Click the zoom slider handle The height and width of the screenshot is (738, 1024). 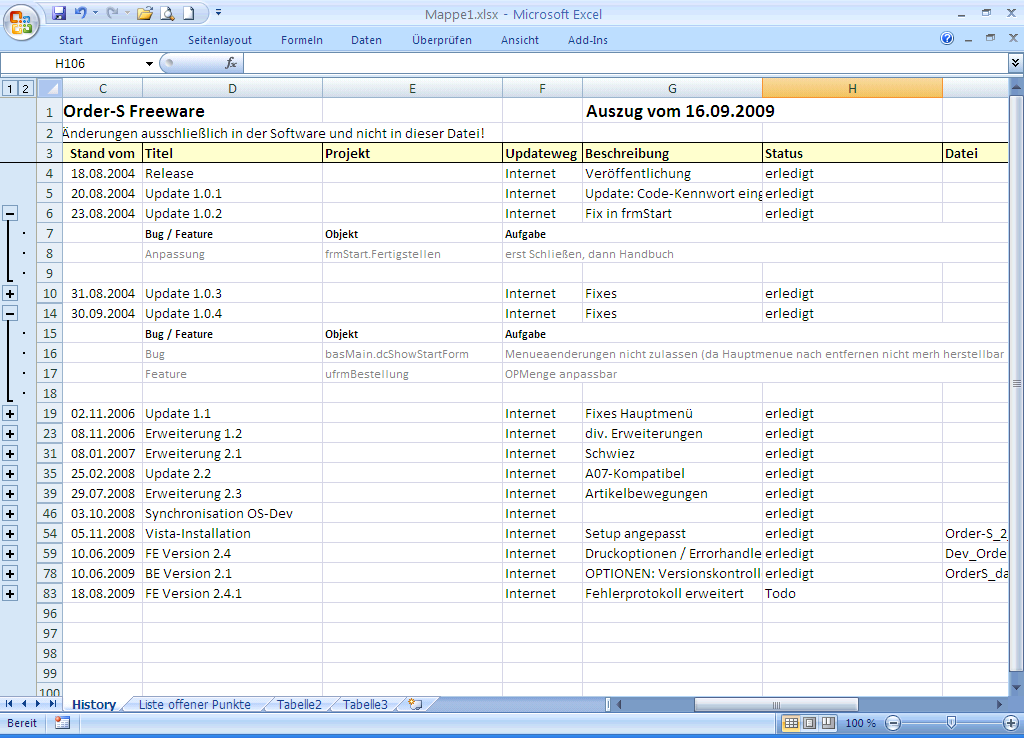pyautogui.click(x=951, y=723)
